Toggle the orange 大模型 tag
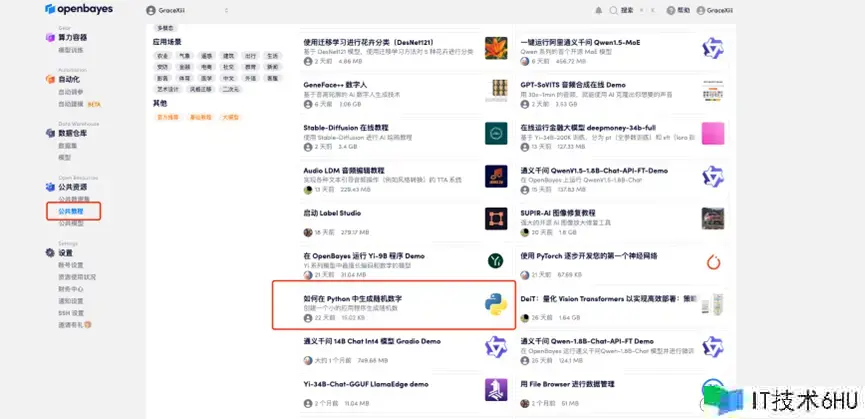This screenshot has height=419, width=865. (231, 117)
